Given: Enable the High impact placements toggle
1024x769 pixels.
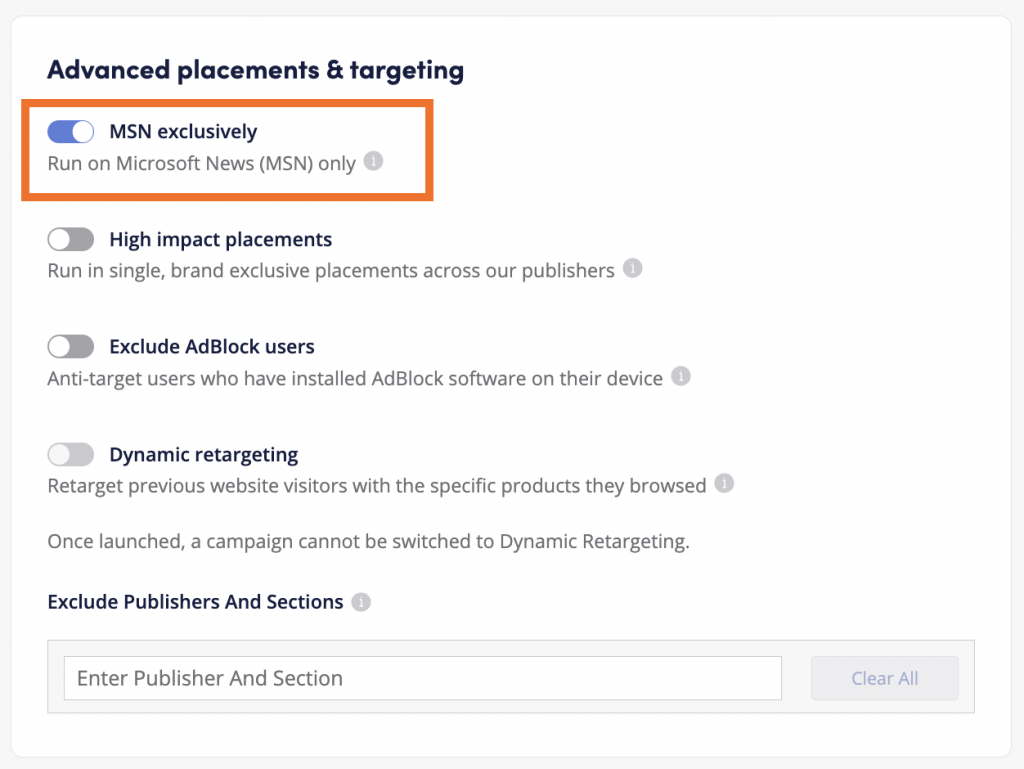Looking at the screenshot, I should click(x=70, y=240).
